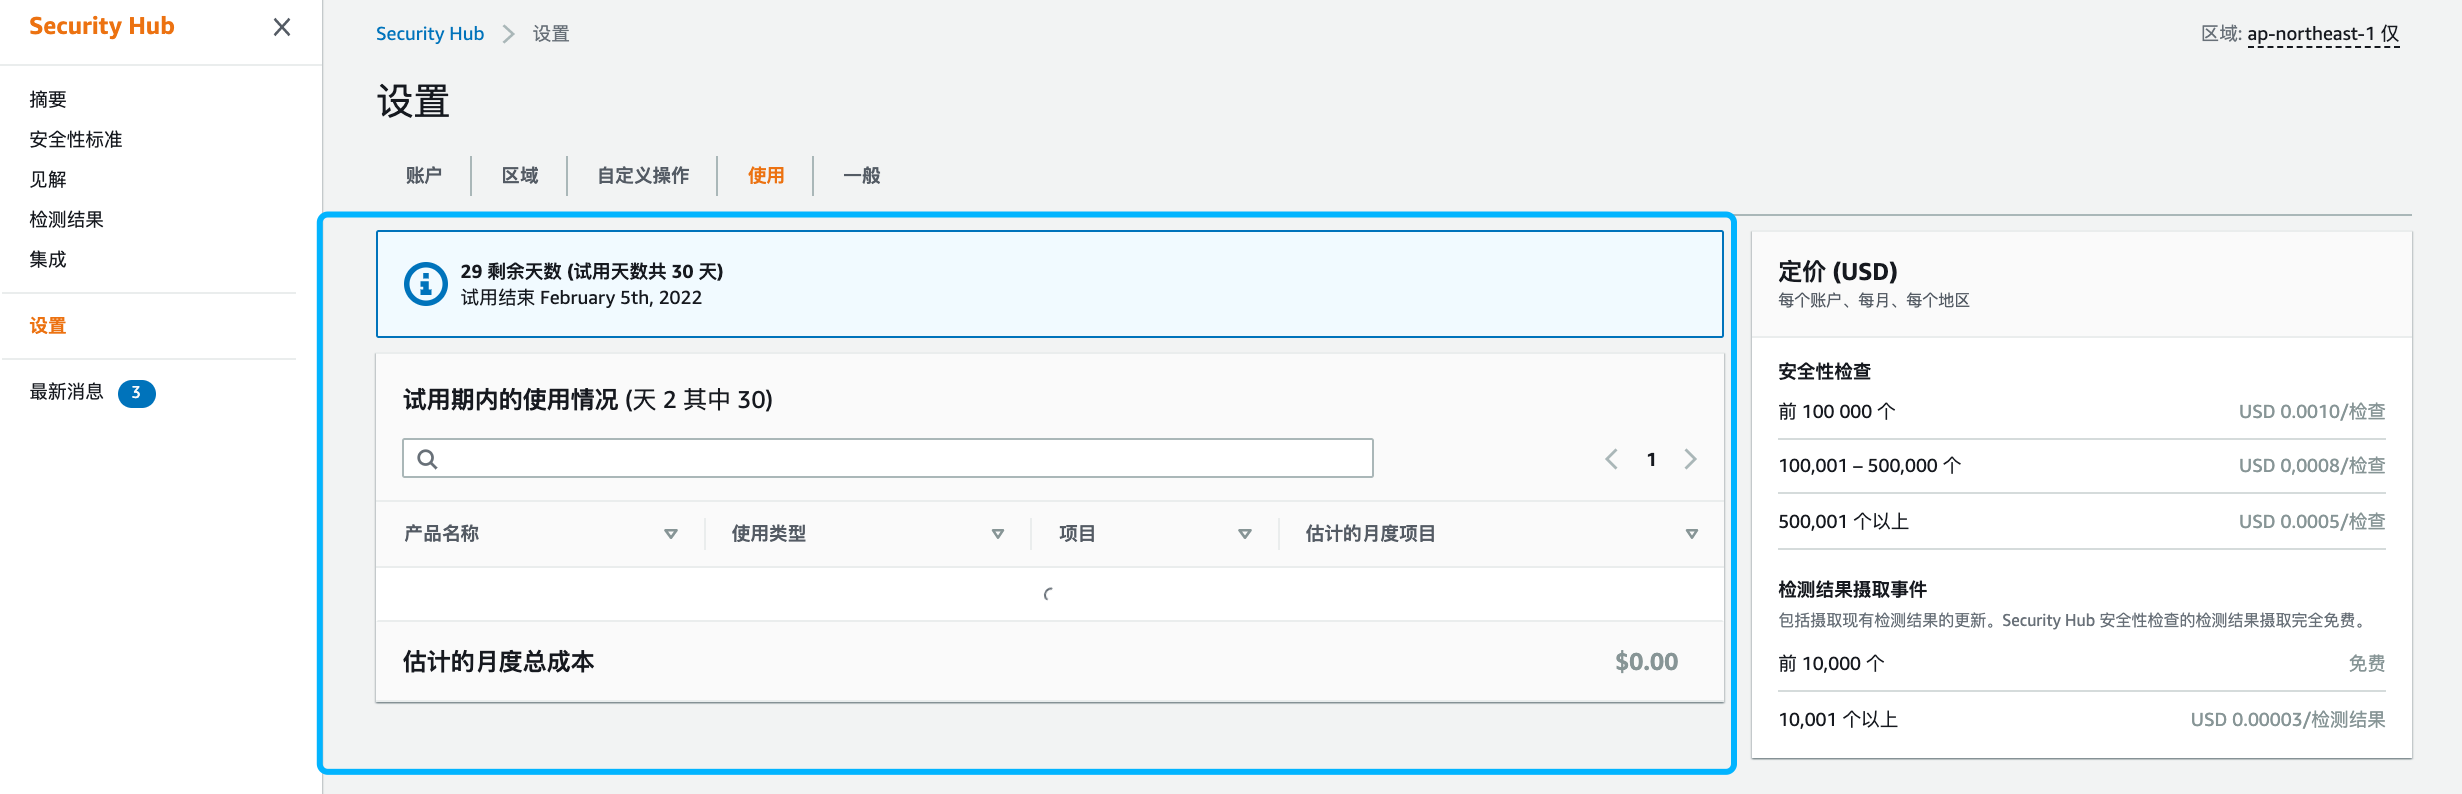The width and height of the screenshot is (2462, 794).
Task: Close the Security Hub side navigation
Action: 282,27
